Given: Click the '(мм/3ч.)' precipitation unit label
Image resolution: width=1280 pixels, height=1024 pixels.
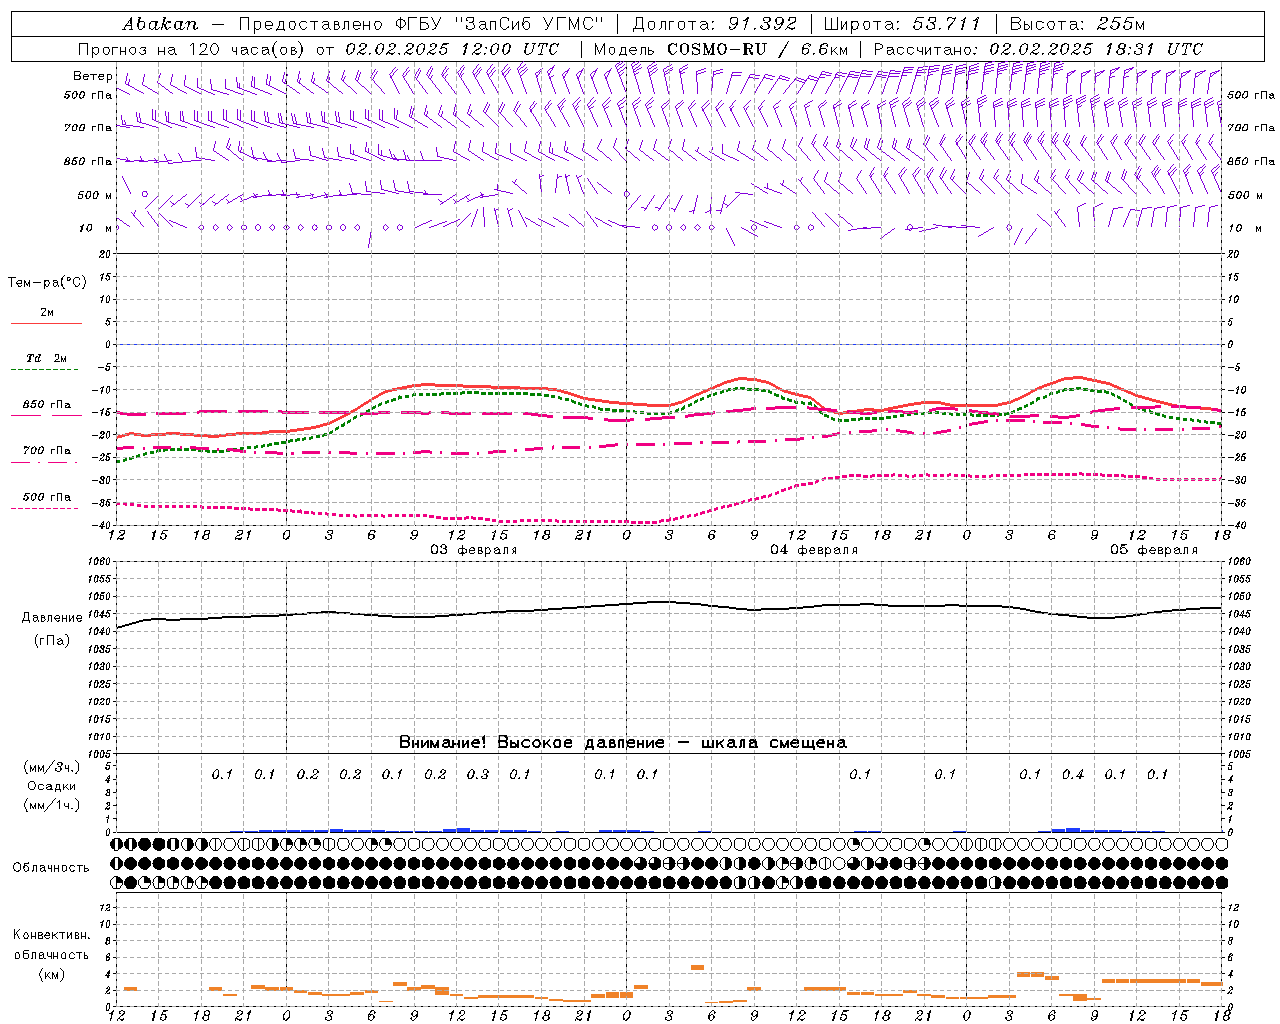Looking at the screenshot, I should click(x=51, y=767).
